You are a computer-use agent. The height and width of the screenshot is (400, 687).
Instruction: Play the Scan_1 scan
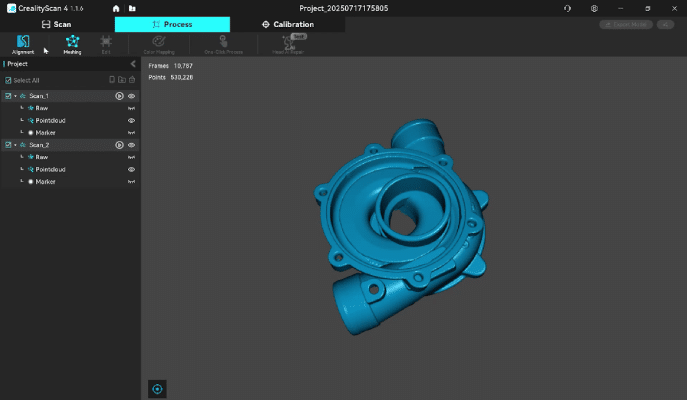click(119, 96)
